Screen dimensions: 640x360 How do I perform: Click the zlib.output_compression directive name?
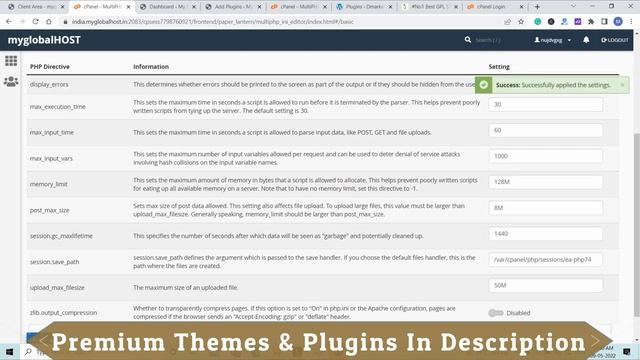pos(63,313)
